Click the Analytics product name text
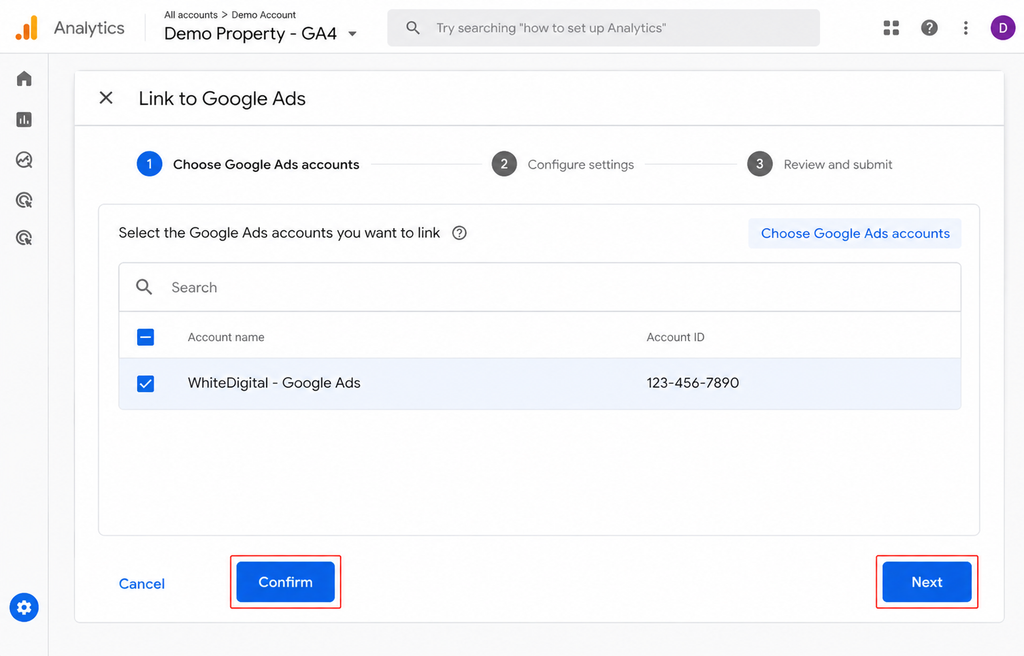The image size is (1024, 656). [x=89, y=28]
